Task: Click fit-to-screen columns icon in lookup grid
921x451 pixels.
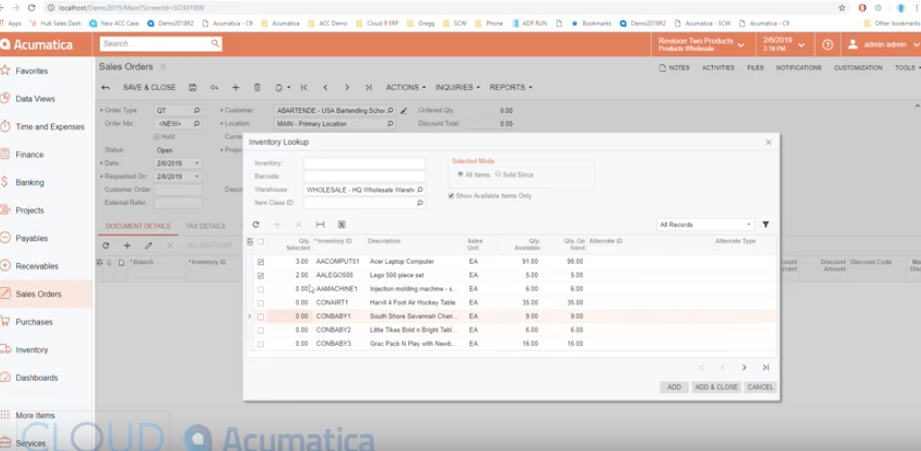Action: click(x=320, y=224)
